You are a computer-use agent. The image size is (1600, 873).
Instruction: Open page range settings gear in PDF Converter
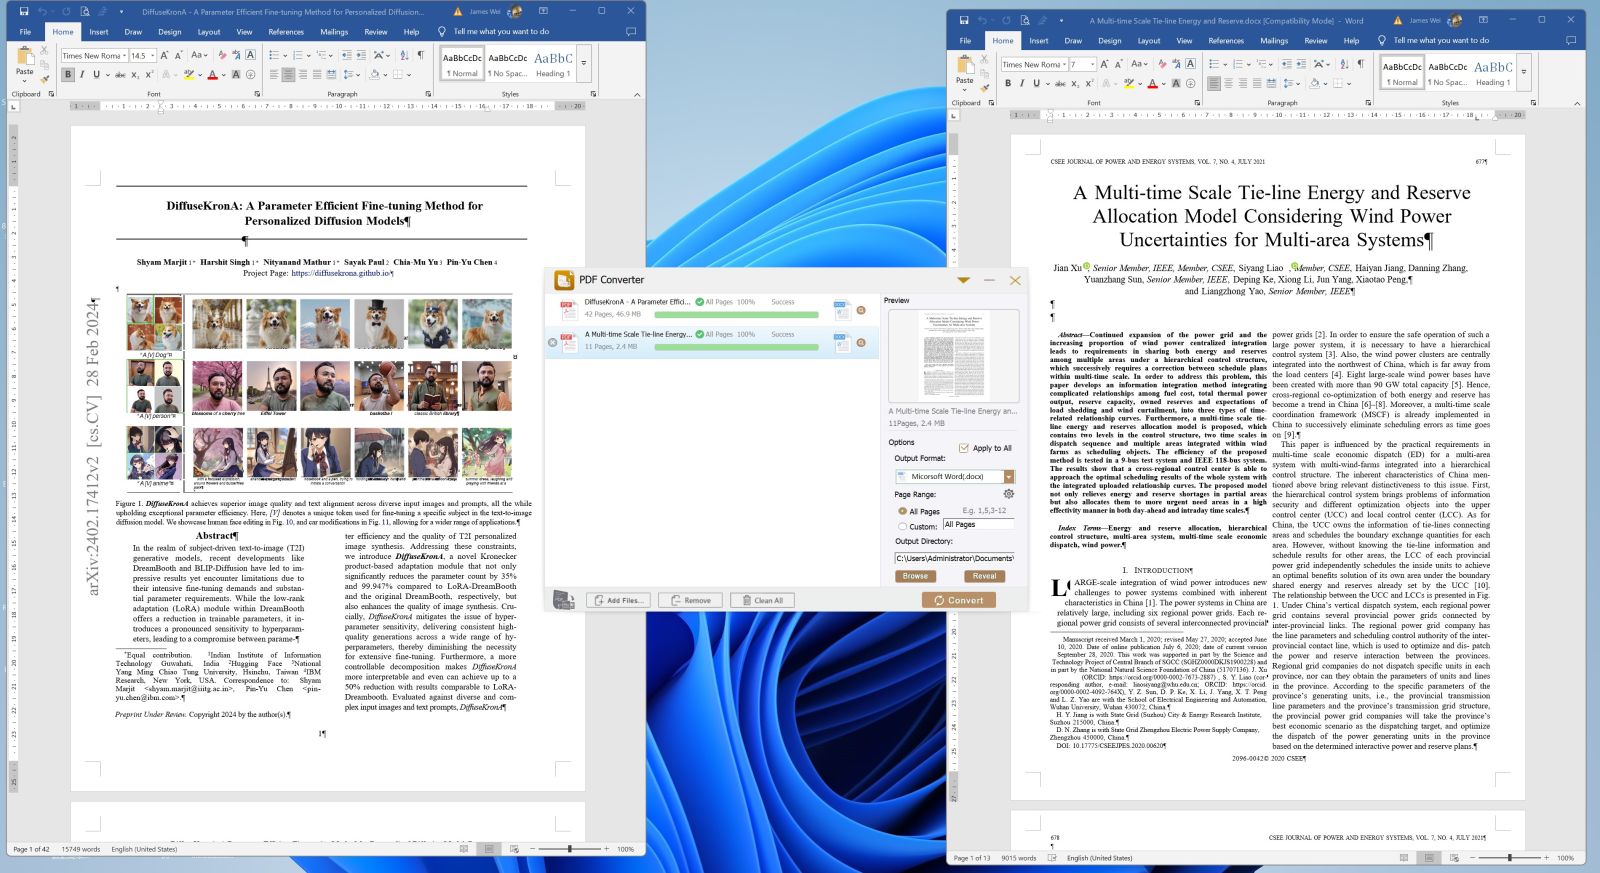(1008, 494)
